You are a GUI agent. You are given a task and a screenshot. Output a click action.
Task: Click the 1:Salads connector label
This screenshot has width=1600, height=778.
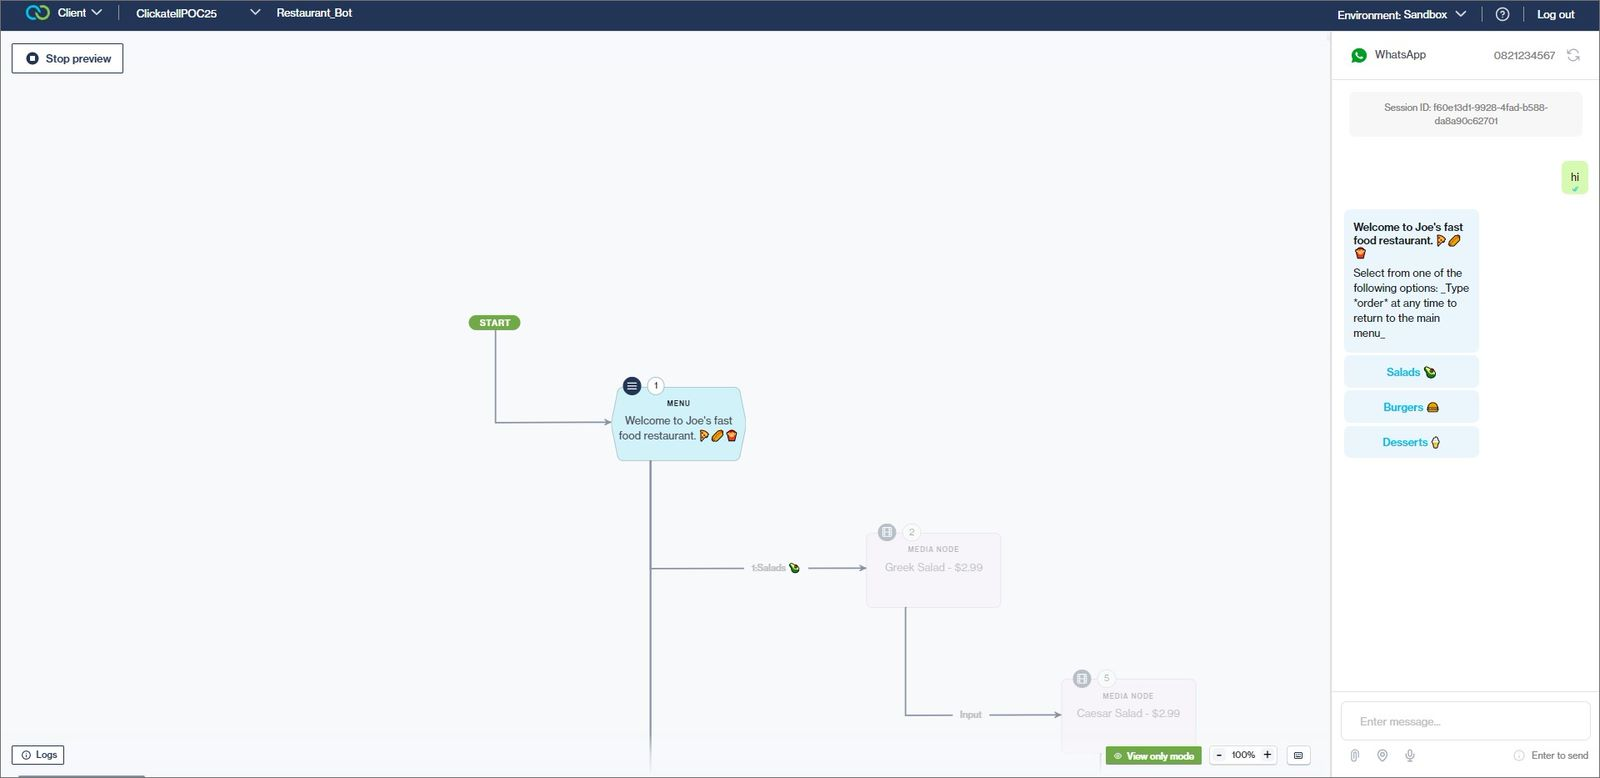tap(775, 568)
